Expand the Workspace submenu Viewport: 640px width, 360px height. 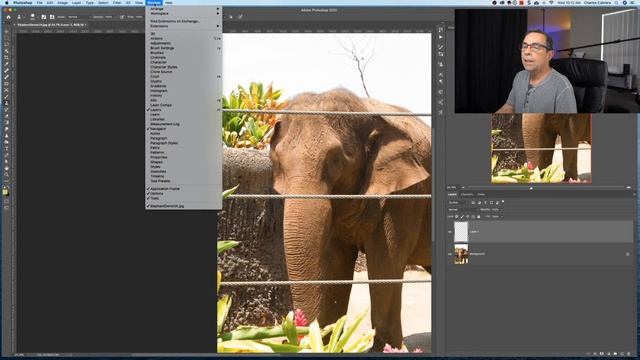coord(184,13)
